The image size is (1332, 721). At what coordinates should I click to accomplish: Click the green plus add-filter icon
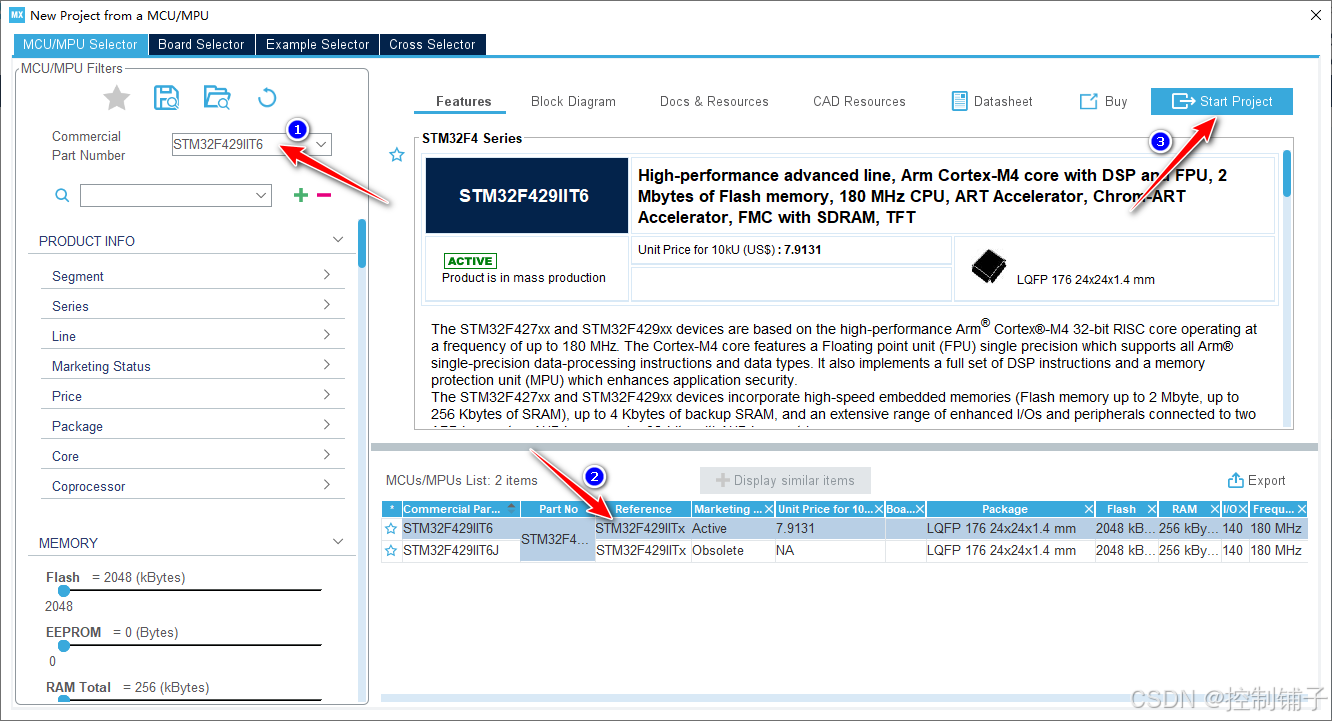300,195
